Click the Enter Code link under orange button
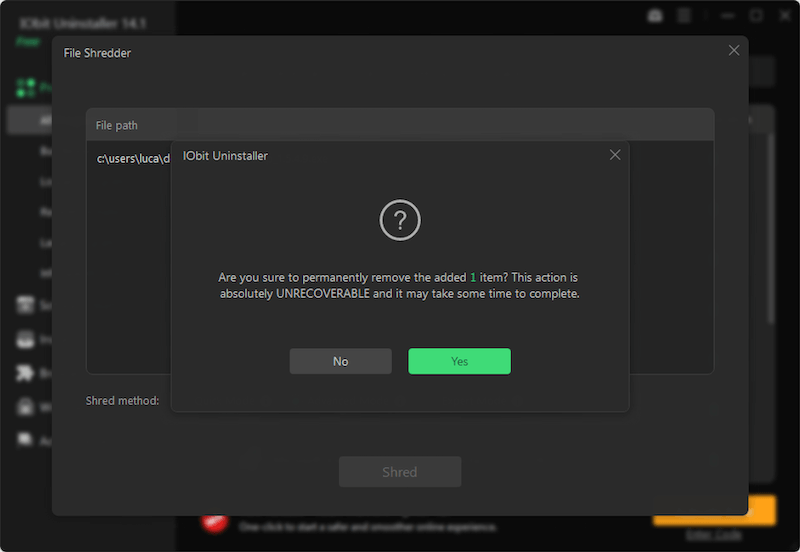 click(x=714, y=535)
